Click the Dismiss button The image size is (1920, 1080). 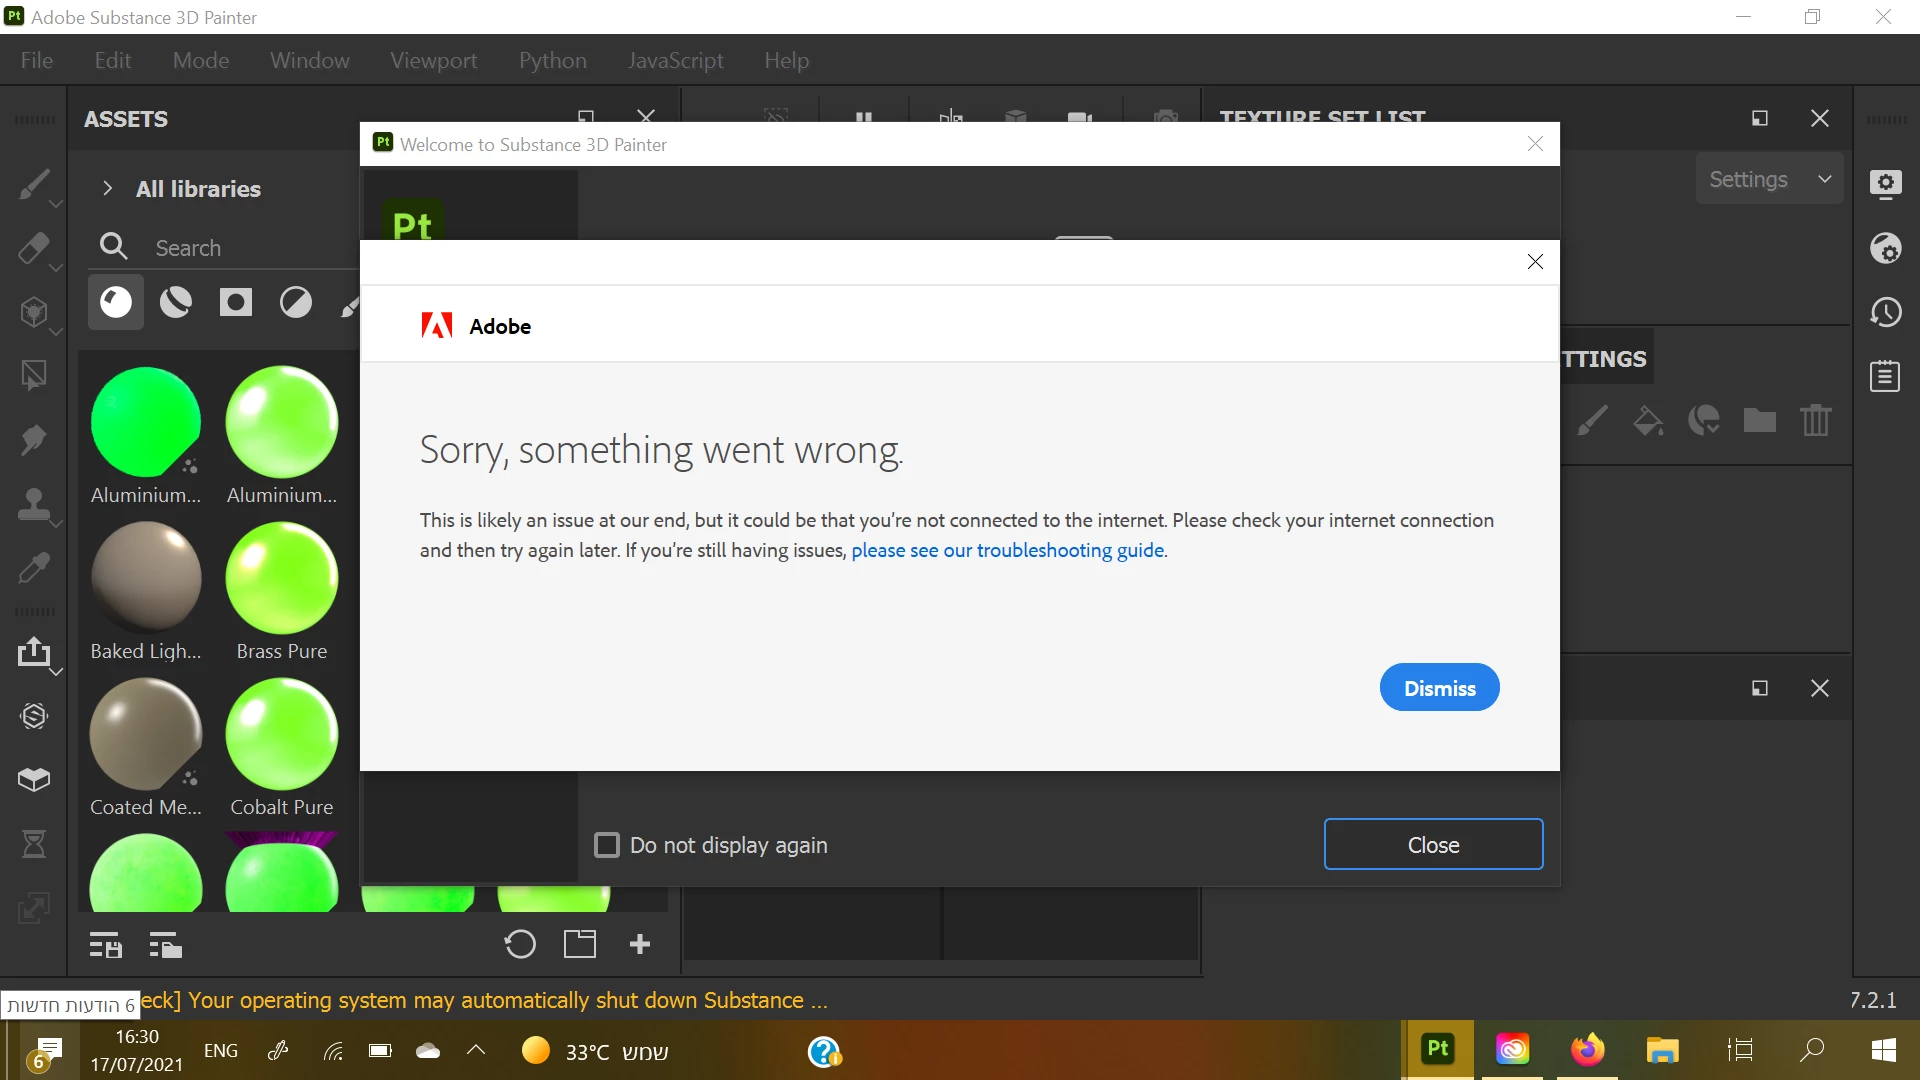click(x=1439, y=688)
